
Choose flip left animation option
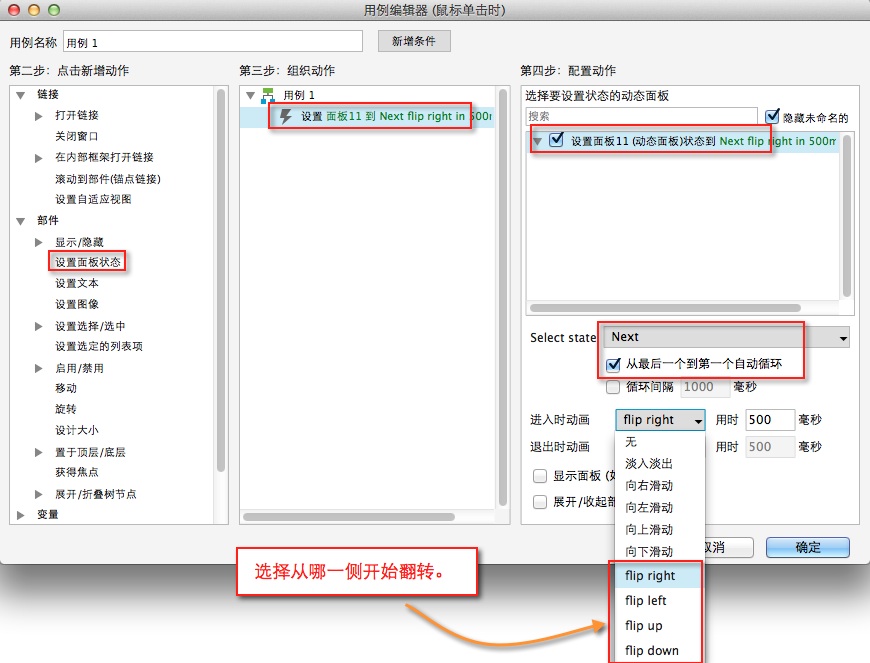tap(646, 601)
